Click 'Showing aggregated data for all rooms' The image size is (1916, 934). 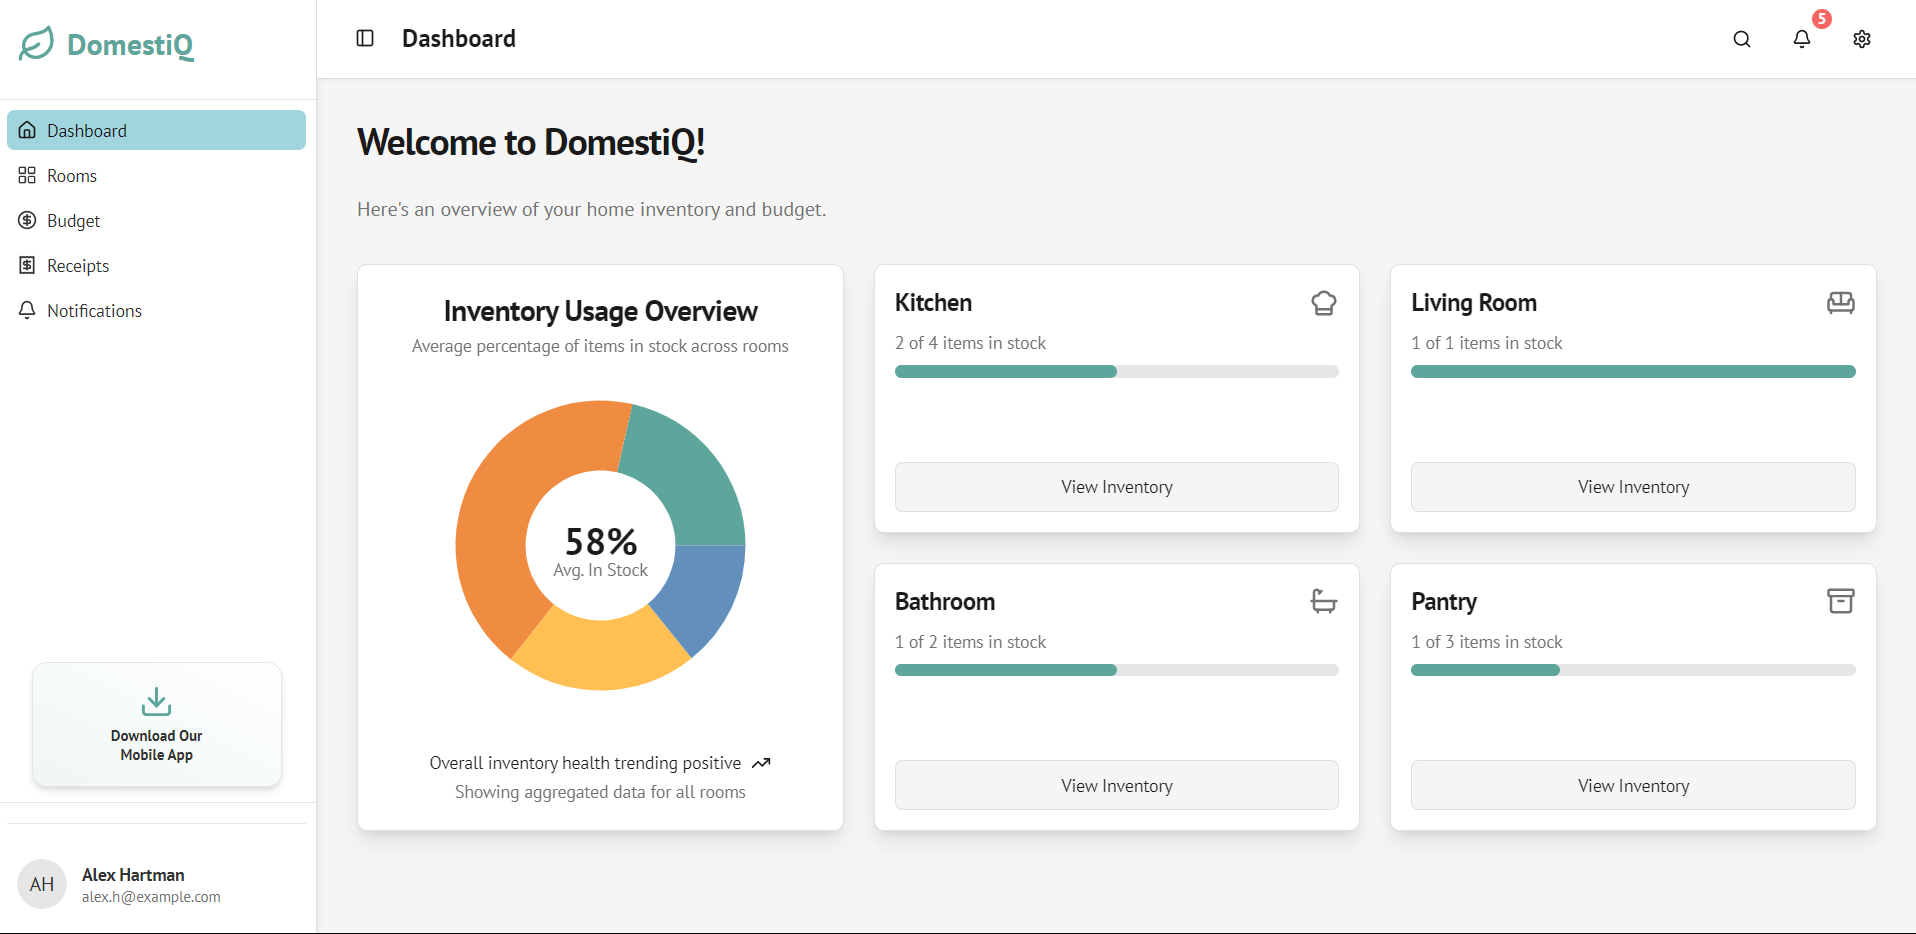(x=600, y=792)
